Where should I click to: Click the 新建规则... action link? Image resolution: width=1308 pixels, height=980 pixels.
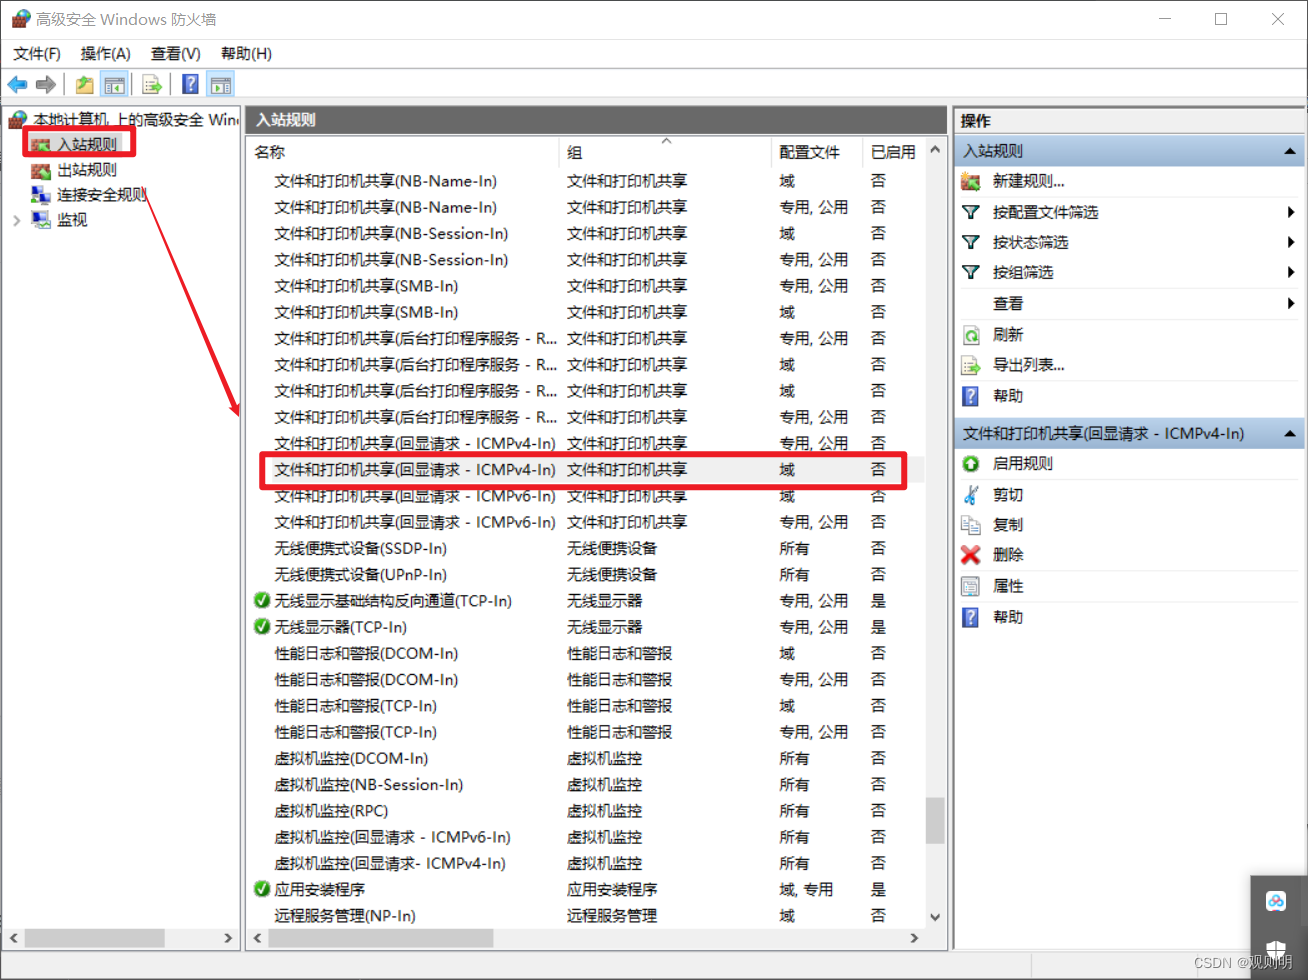click(1028, 181)
